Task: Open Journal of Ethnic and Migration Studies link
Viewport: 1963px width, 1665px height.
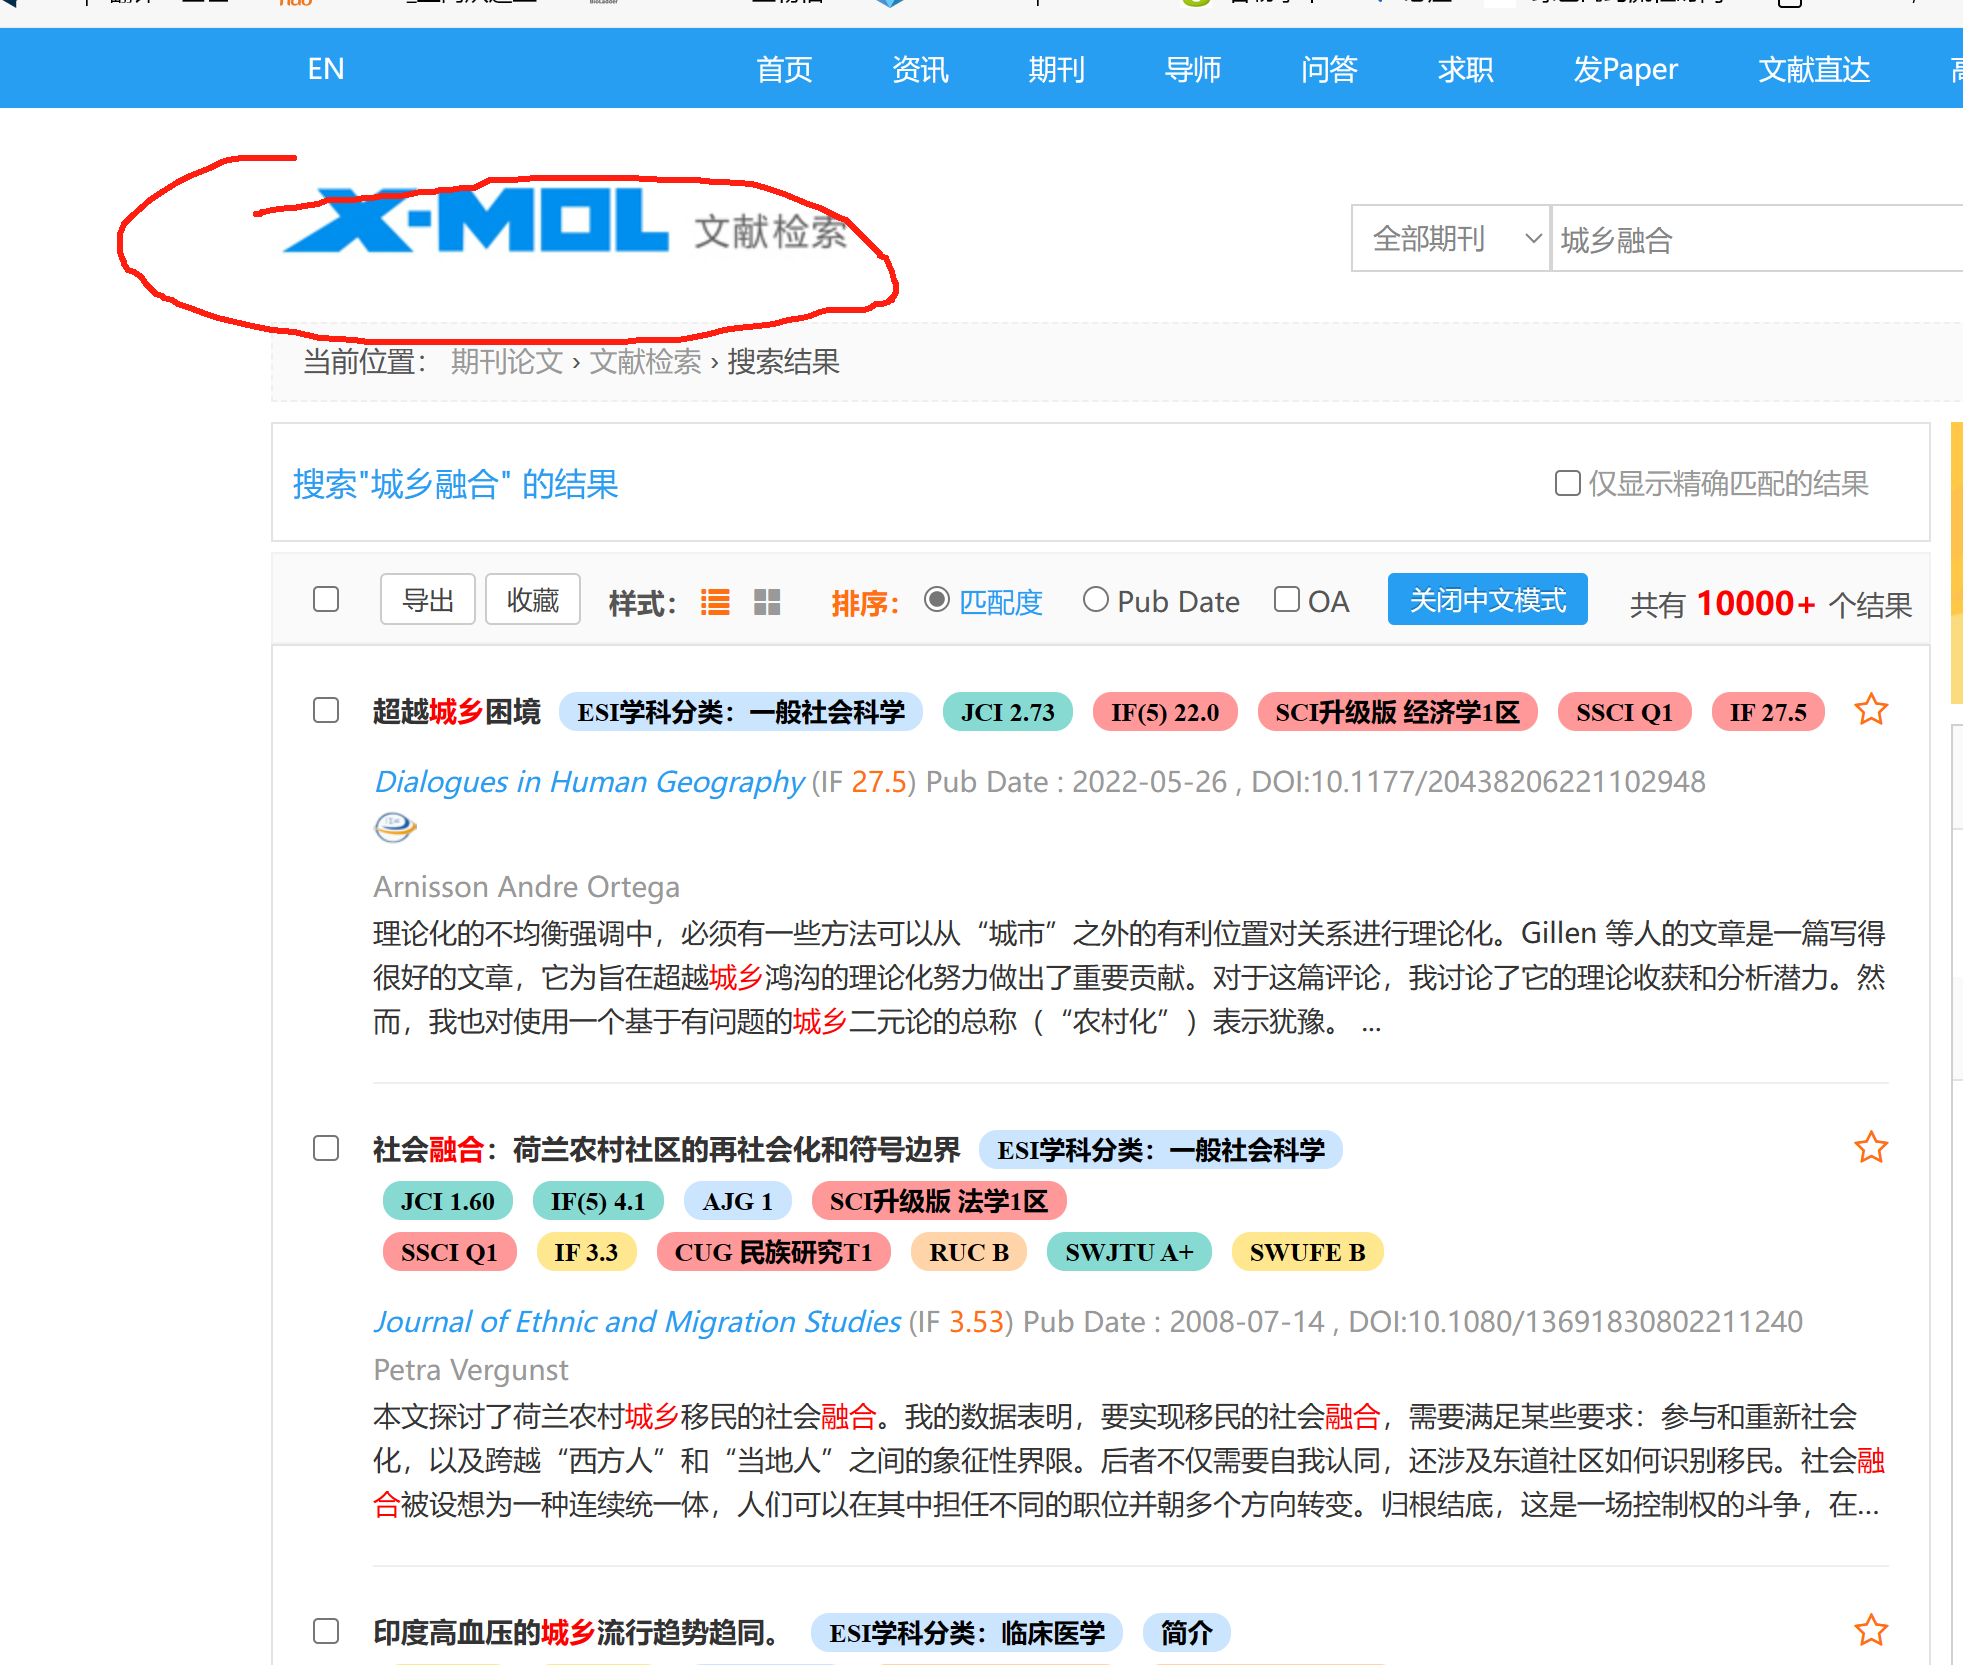Action: pos(637,1322)
